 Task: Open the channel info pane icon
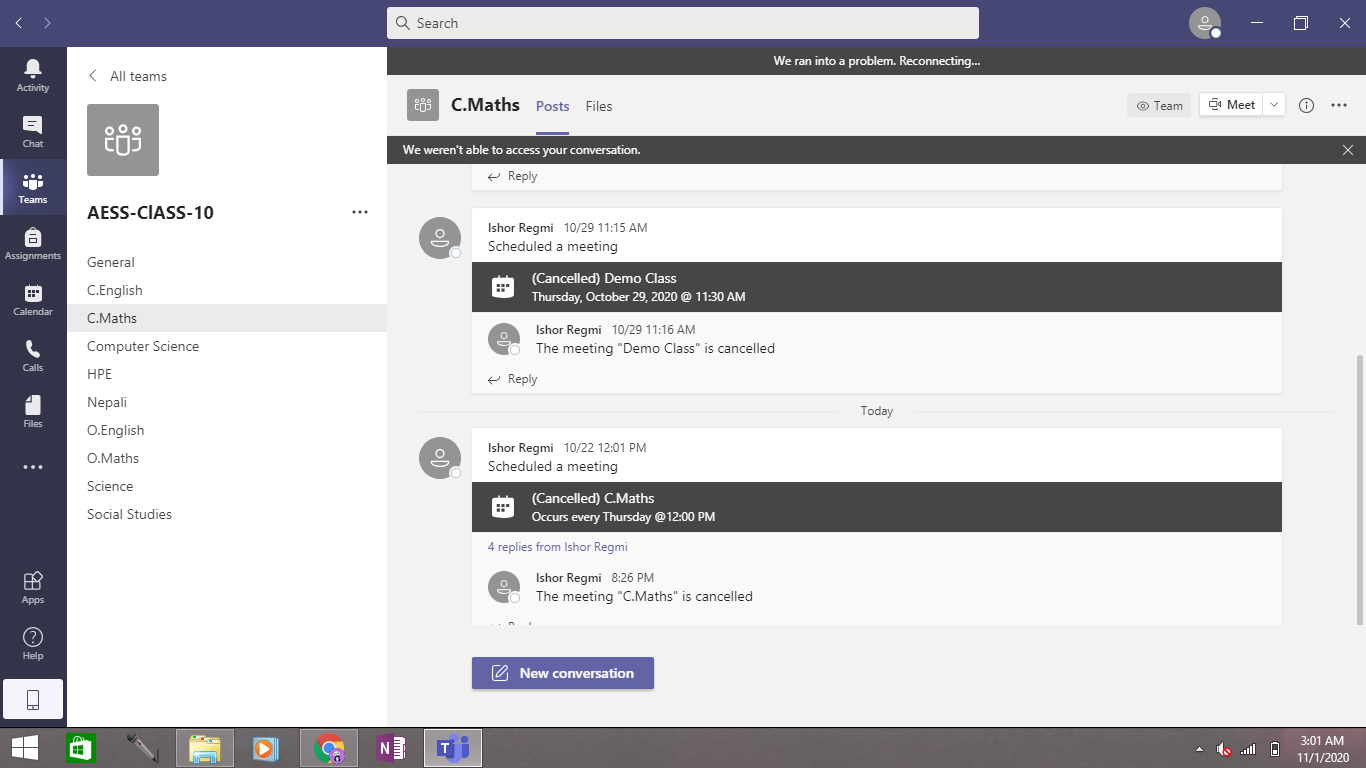[x=1306, y=105]
